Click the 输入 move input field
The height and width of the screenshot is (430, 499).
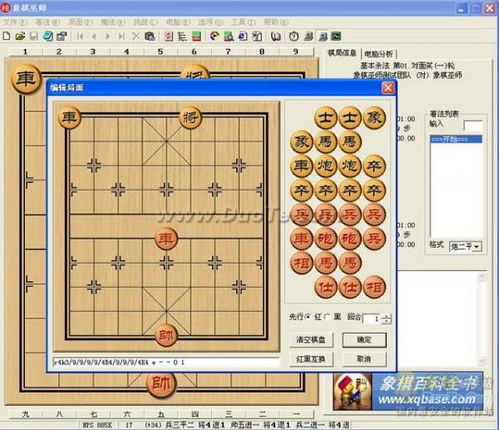point(473,125)
